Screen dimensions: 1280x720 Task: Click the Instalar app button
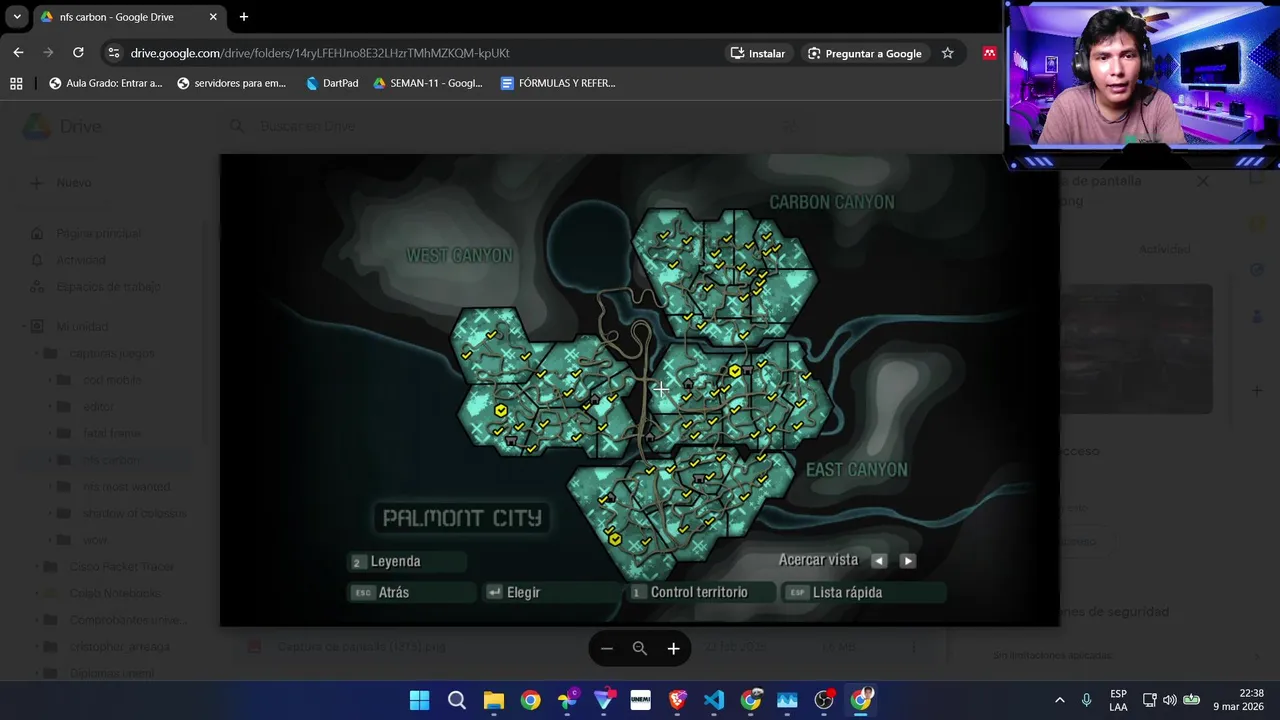click(x=758, y=53)
